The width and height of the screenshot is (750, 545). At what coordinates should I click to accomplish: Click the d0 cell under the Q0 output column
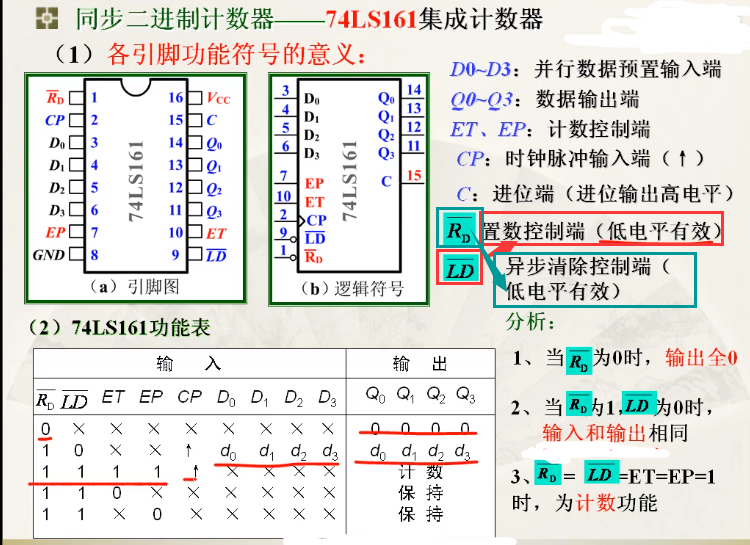click(x=377, y=451)
